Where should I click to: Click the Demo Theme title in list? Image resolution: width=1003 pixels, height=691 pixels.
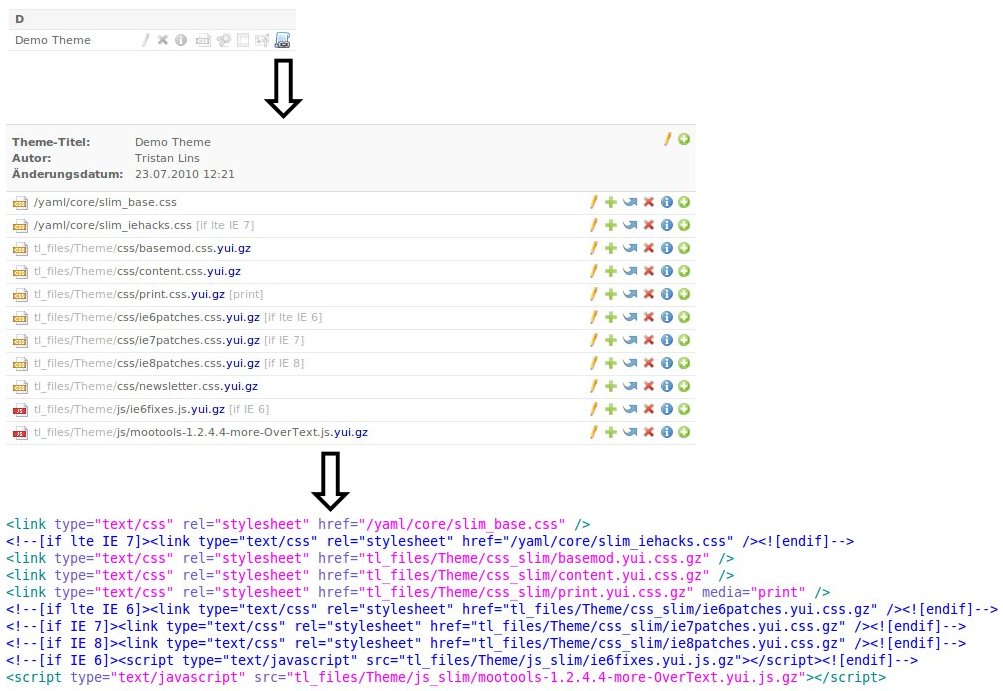tap(53, 40)
